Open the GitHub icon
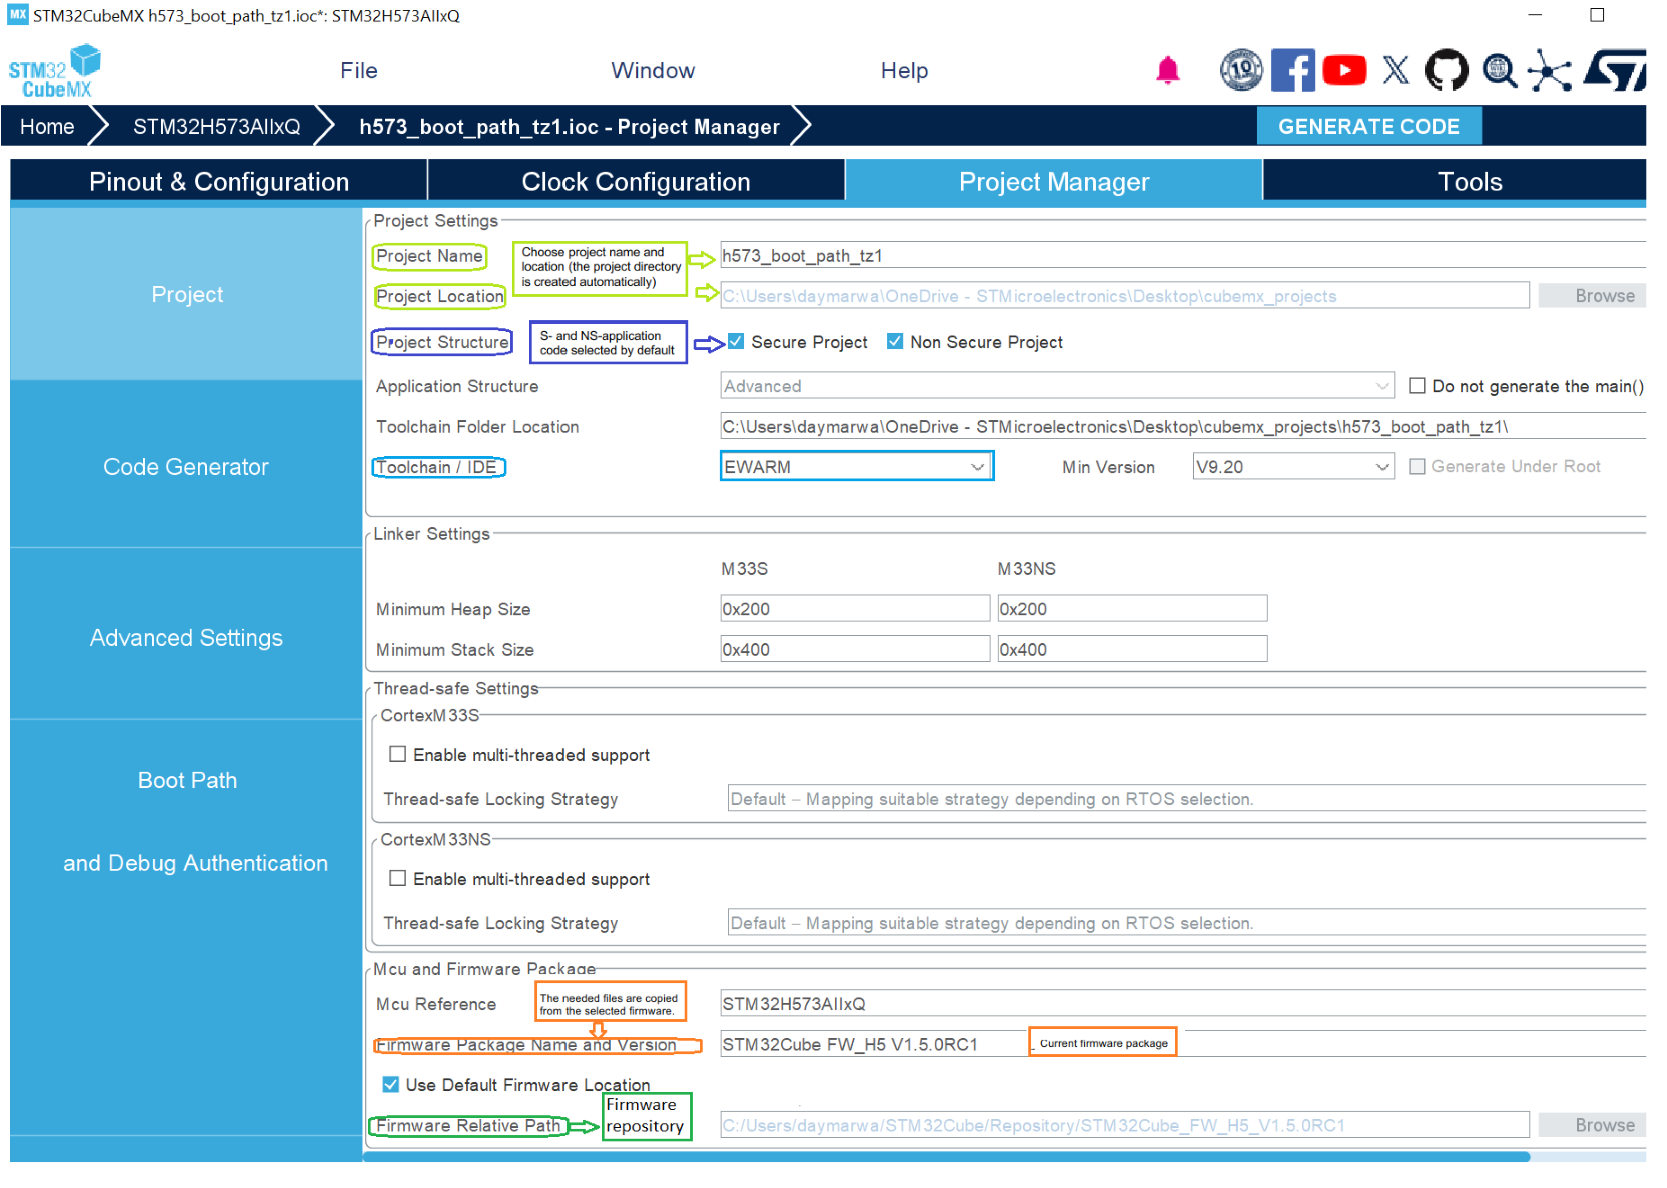 pos(1446,70)
